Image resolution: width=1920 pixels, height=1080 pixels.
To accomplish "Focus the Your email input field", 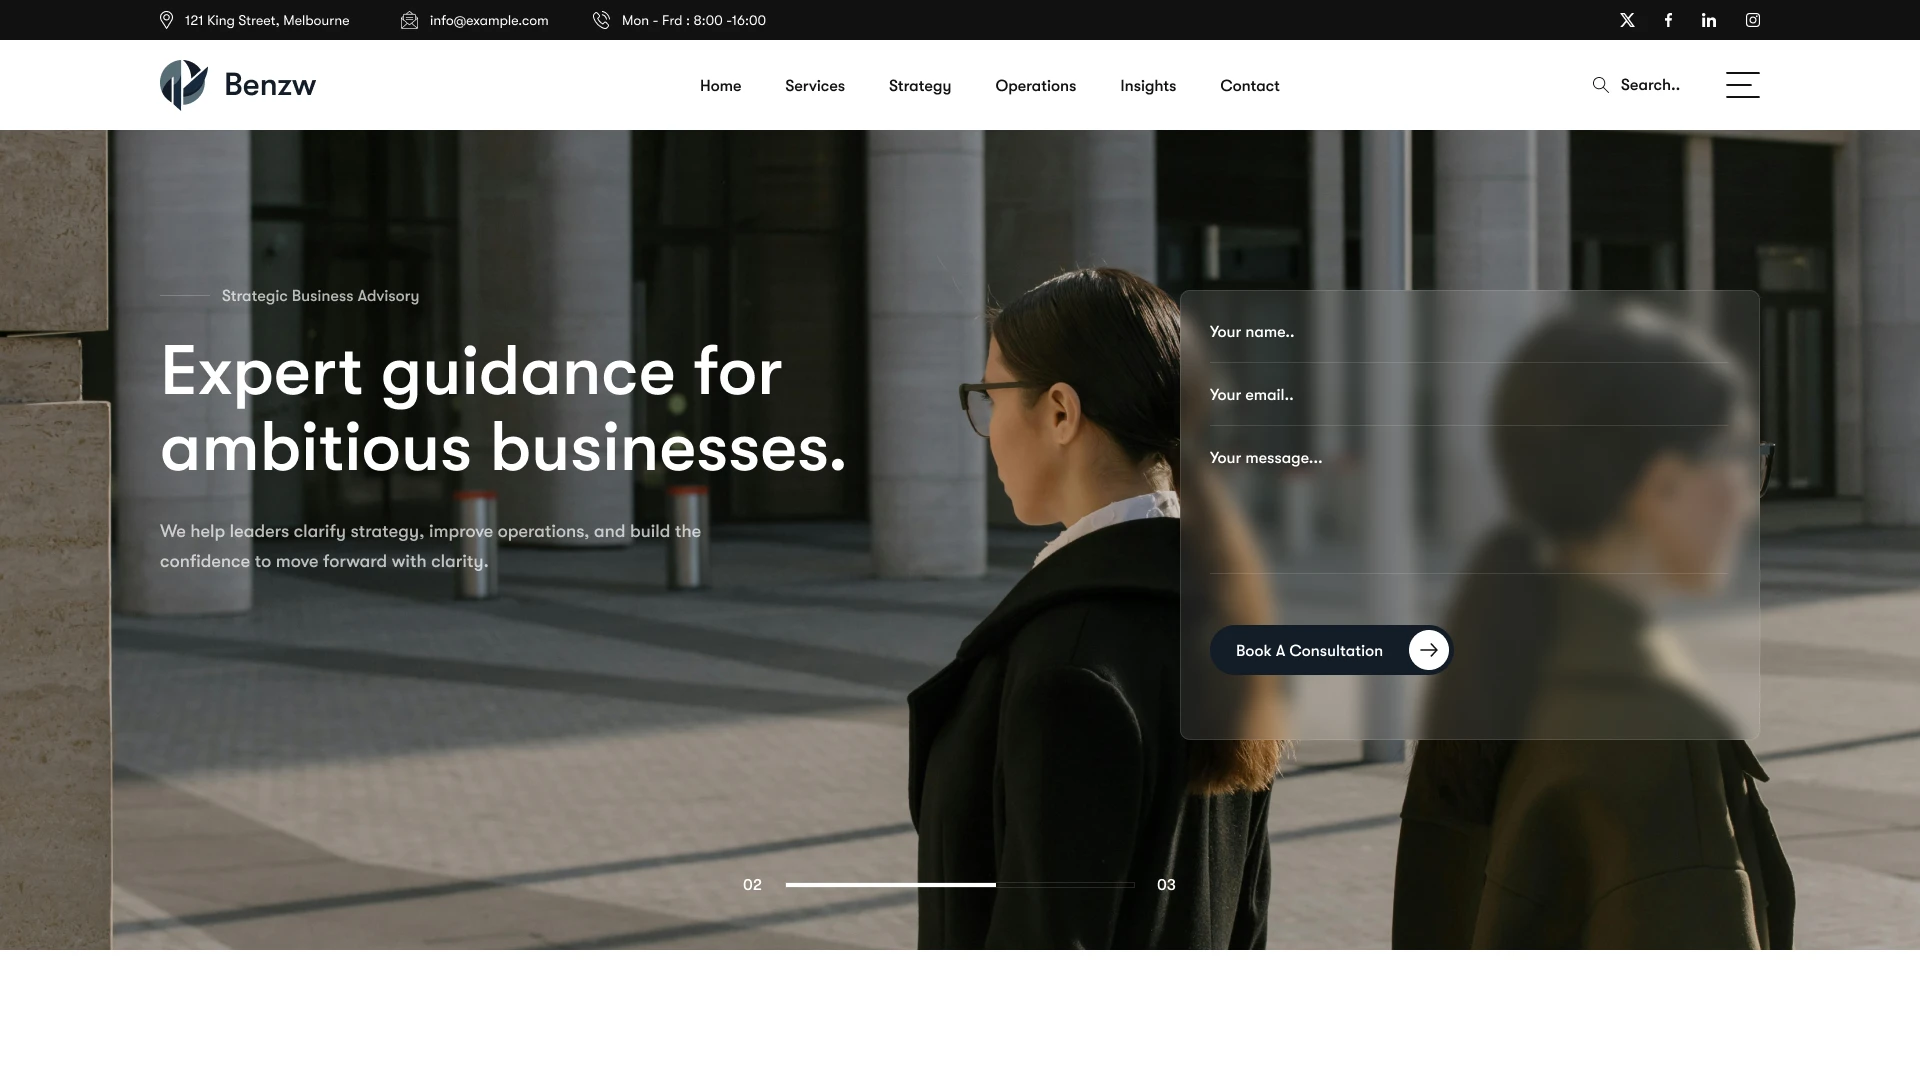I will pos(1469,395).
